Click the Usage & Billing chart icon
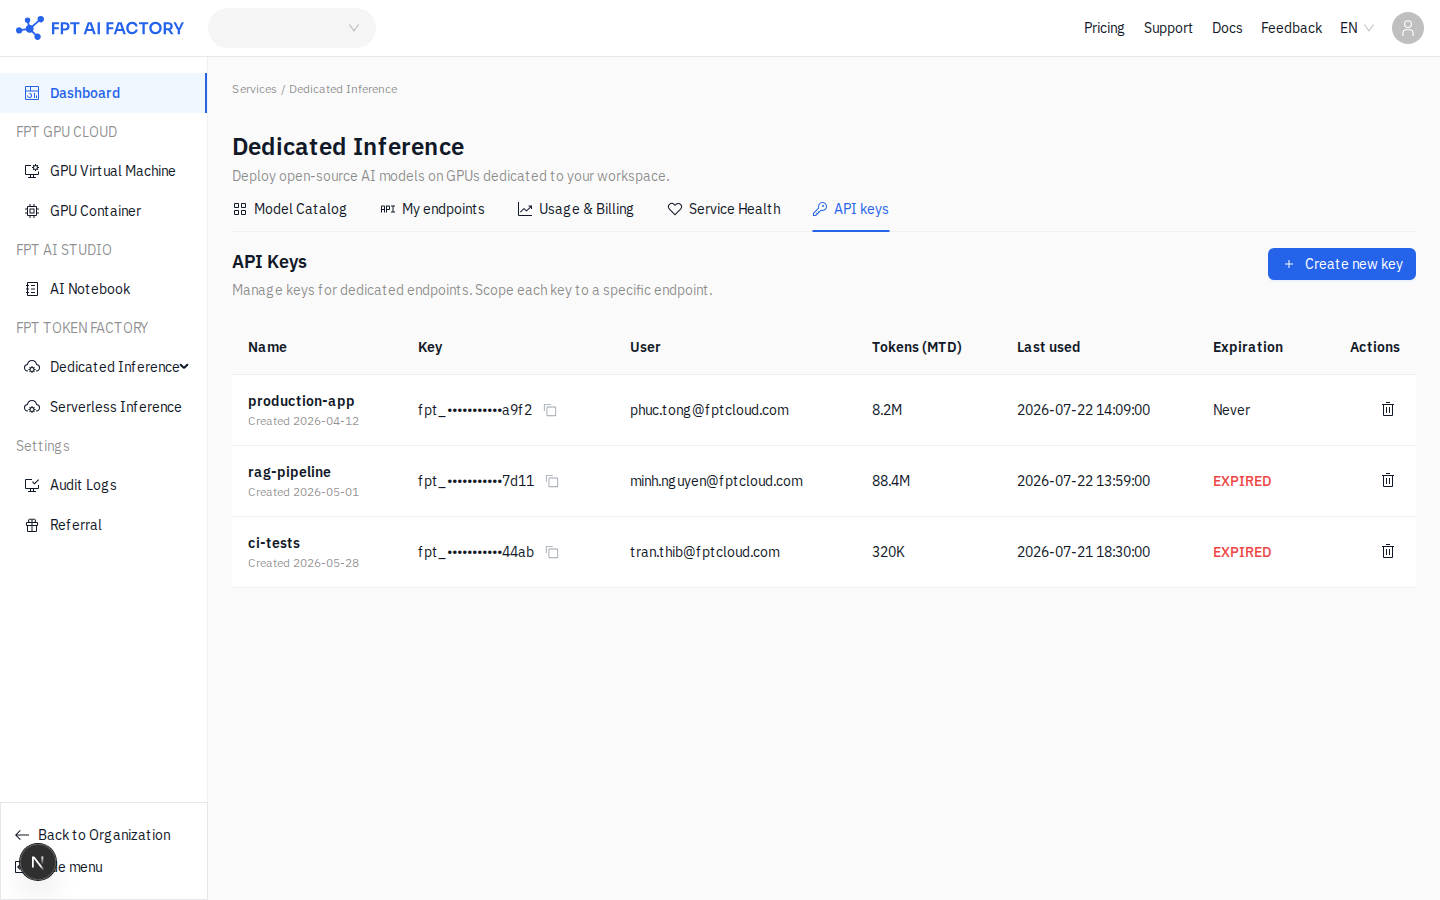This screenshot has height=900, width=1440. pyautogui.click(x=525, y=209)
